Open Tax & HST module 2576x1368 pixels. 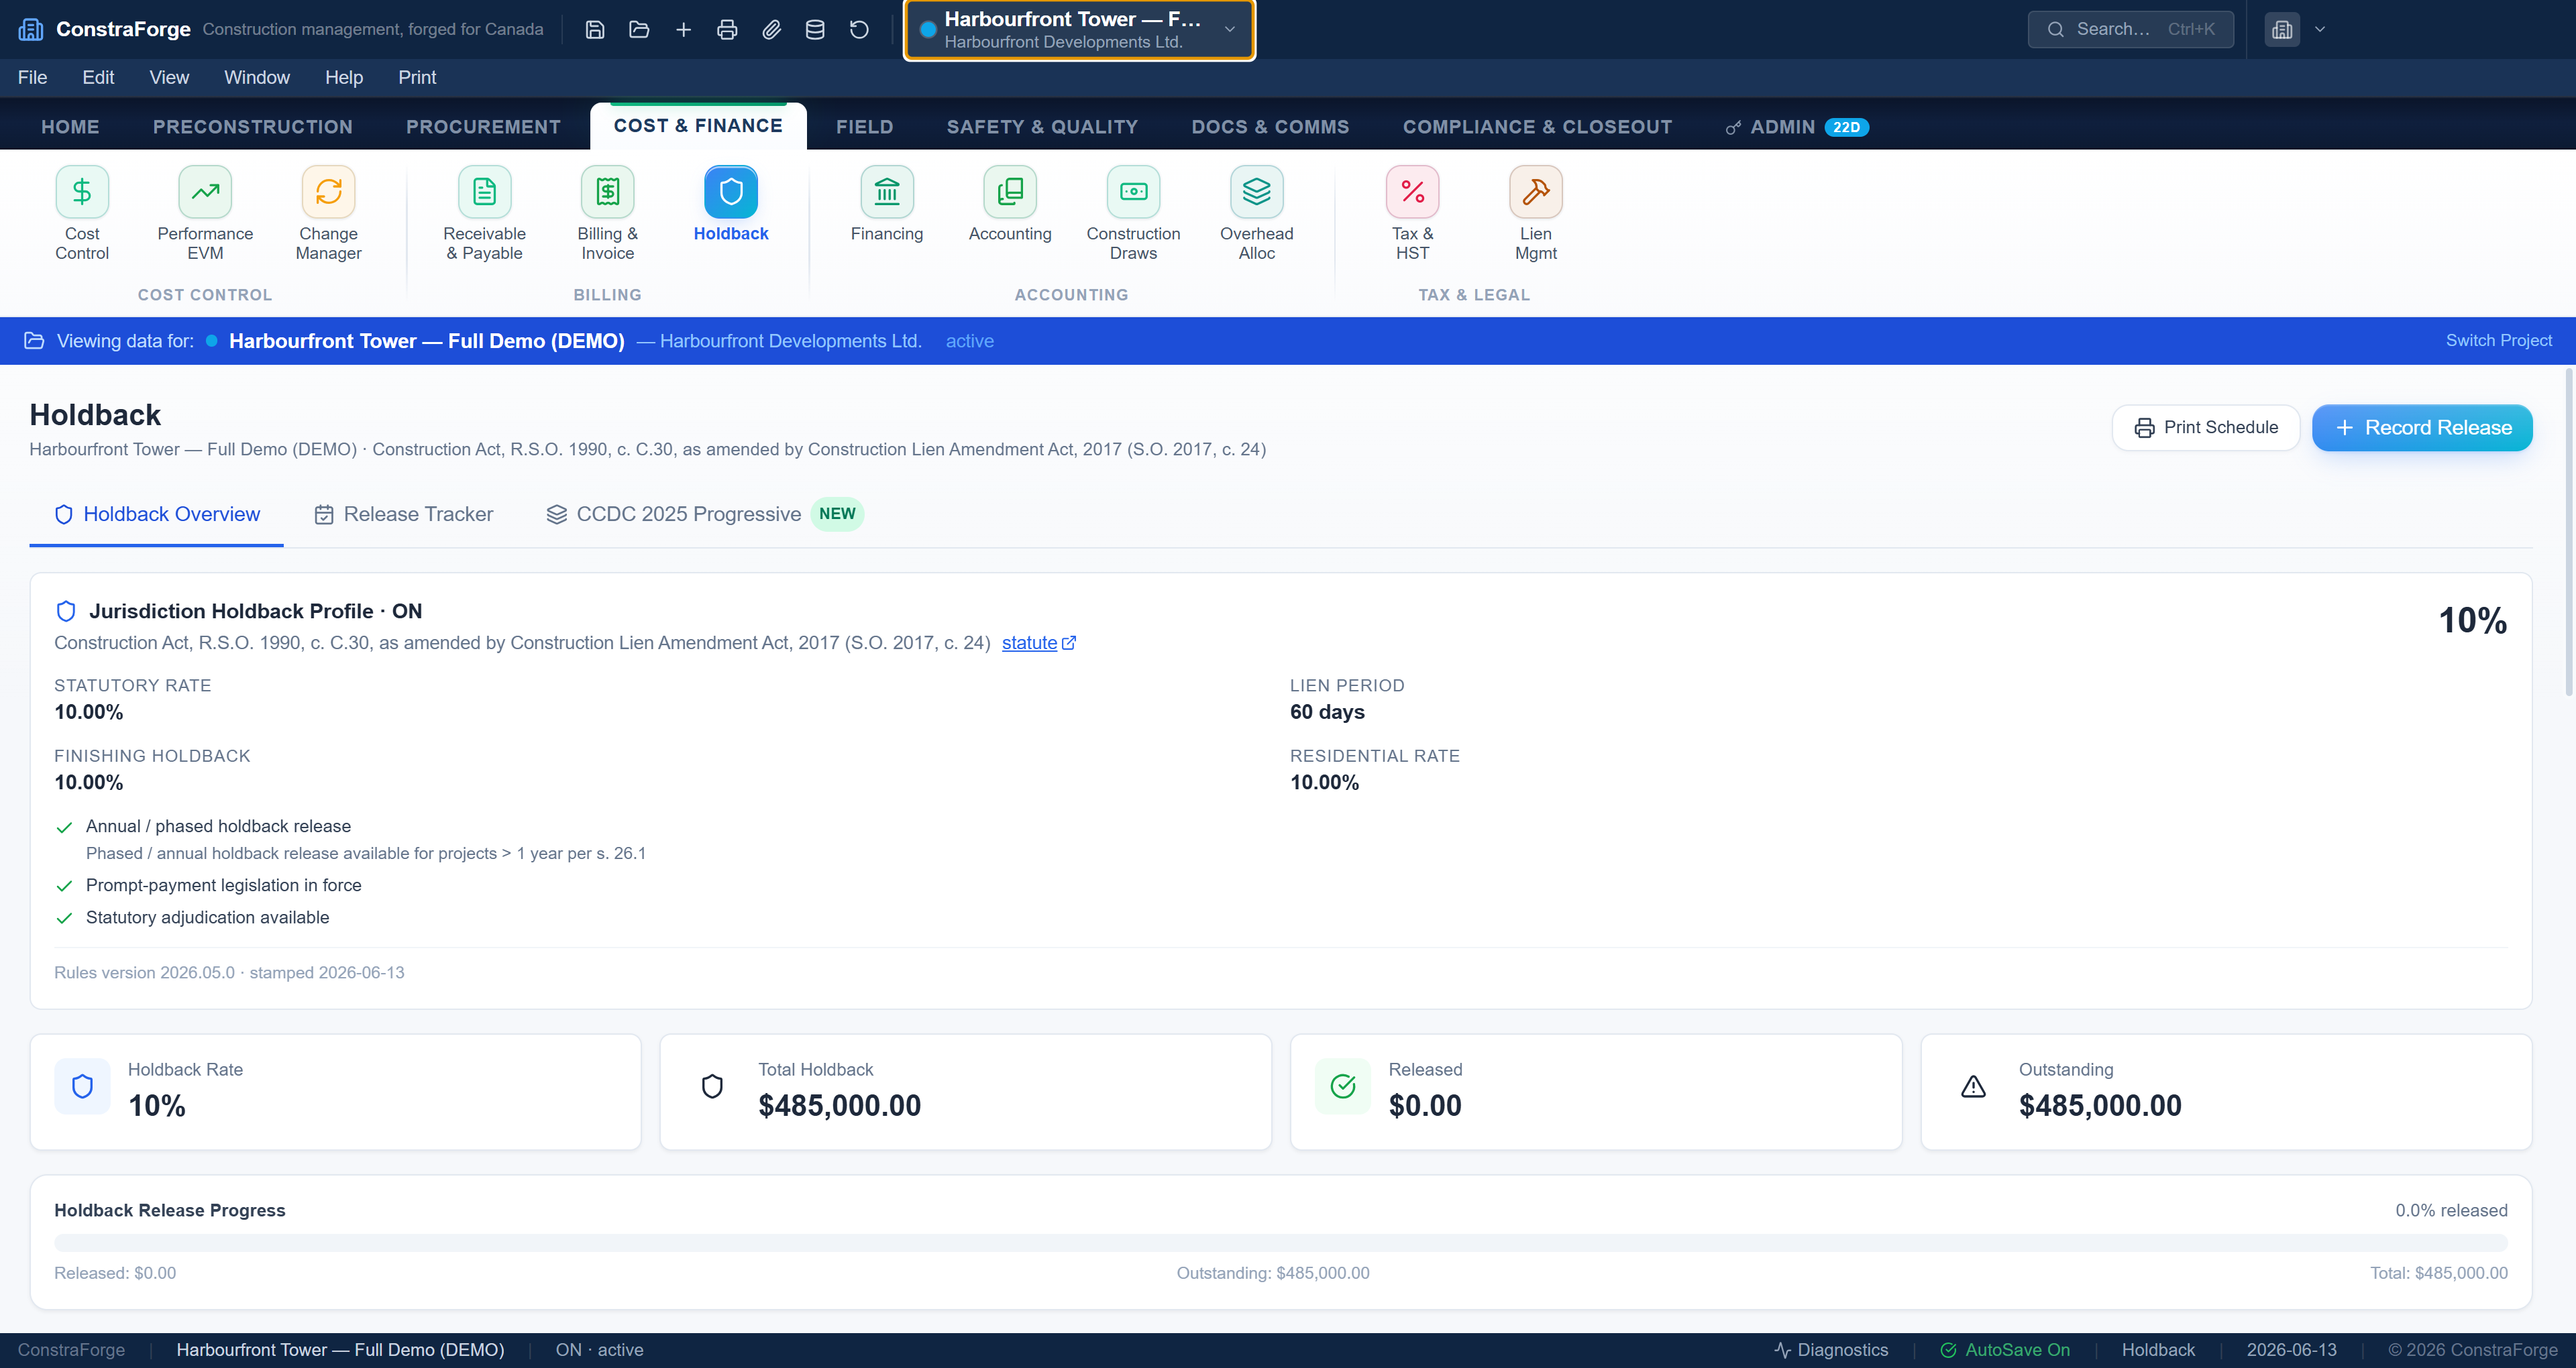pos(1412,213)
